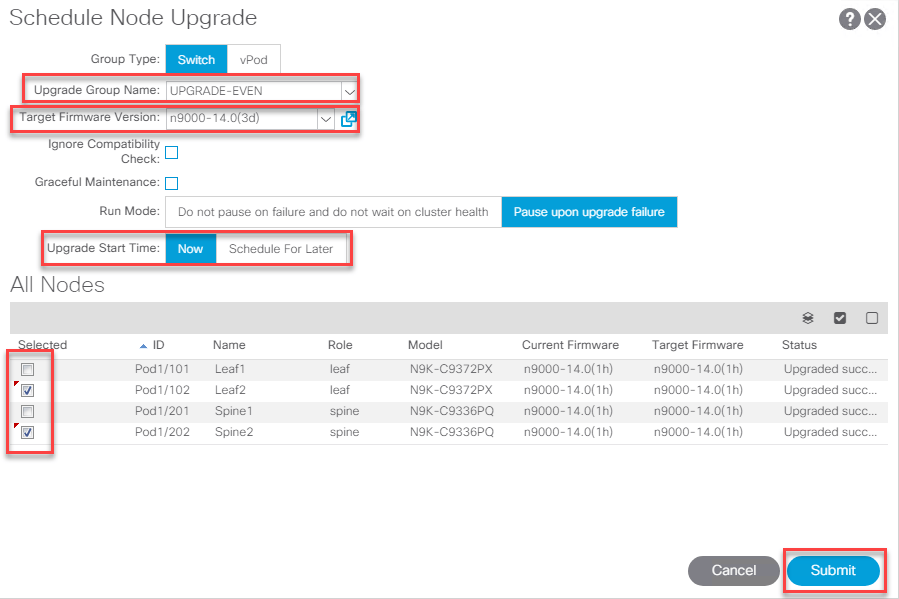
Task: Click the Status column header
Action: [799, 345]
